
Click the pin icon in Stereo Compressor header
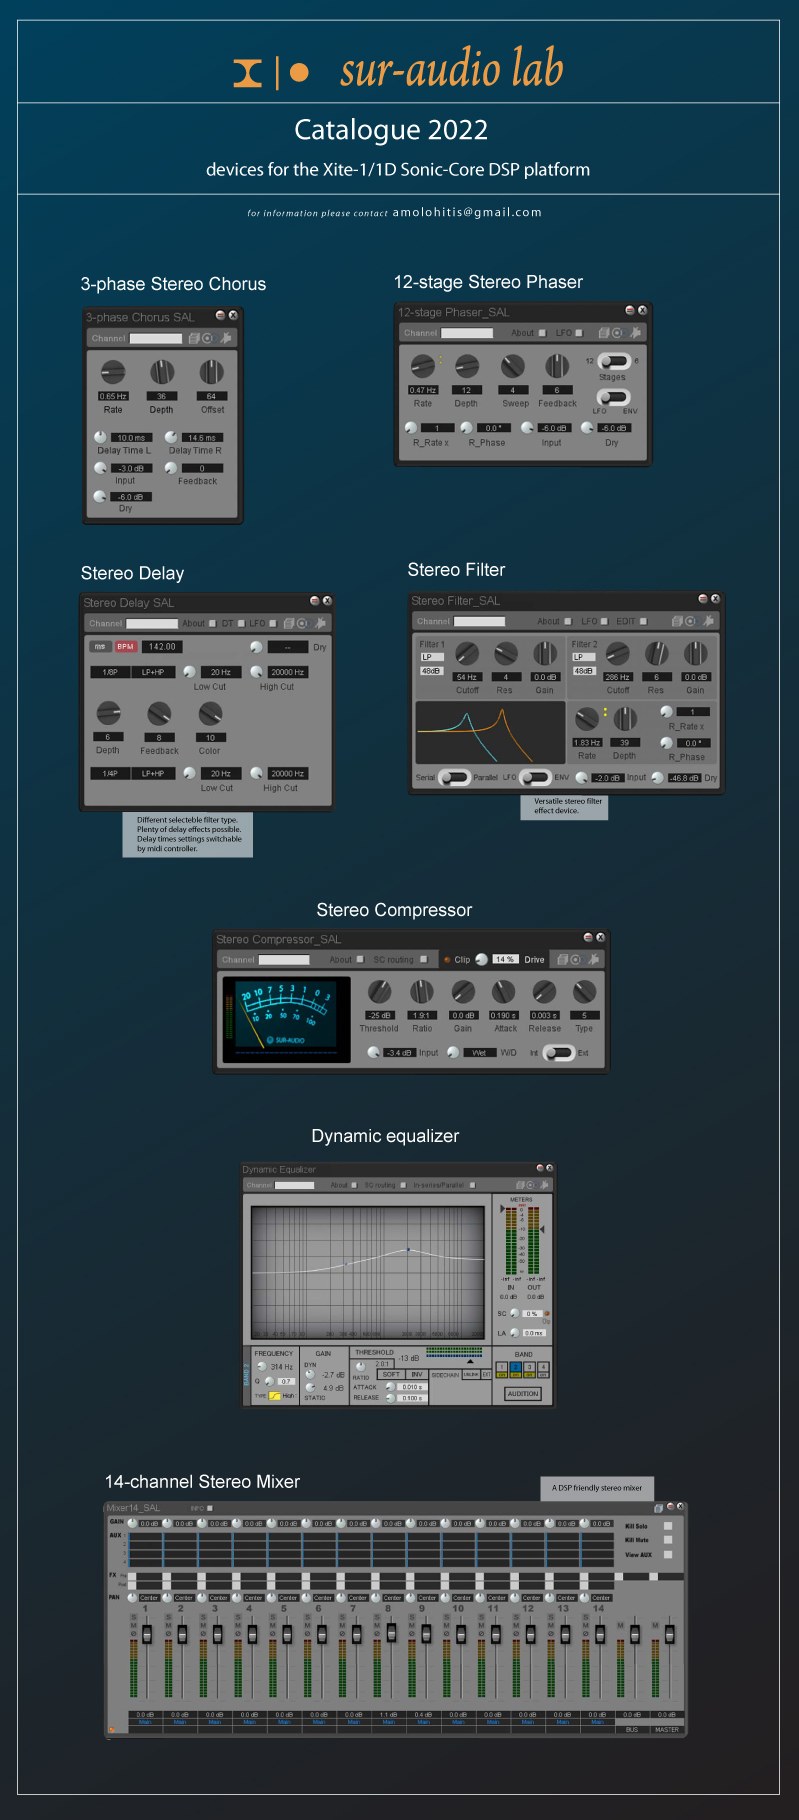[x=593, y=959]
